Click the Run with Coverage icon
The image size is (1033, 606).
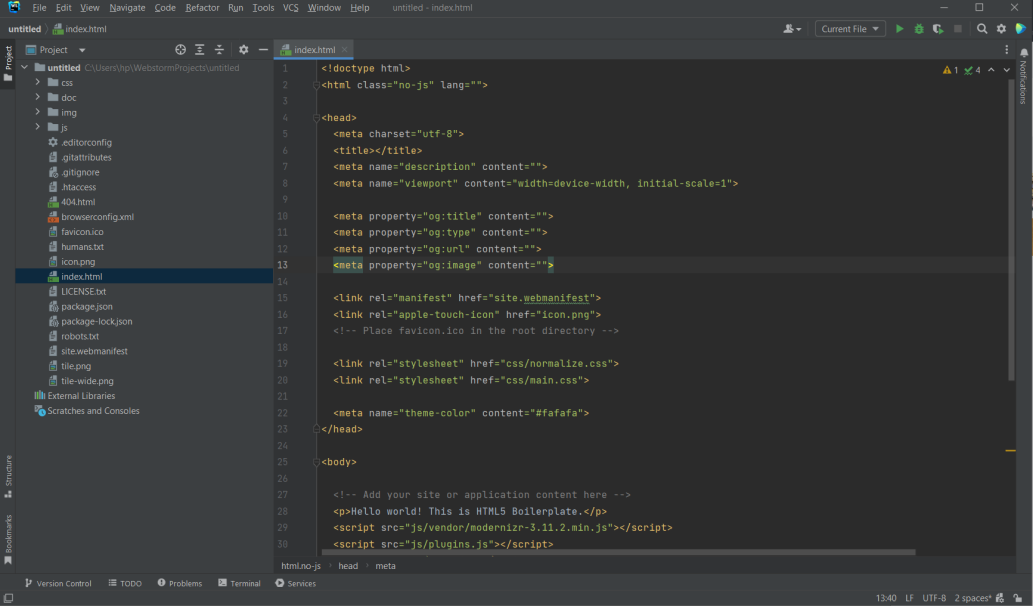click(x=937, y=29)
